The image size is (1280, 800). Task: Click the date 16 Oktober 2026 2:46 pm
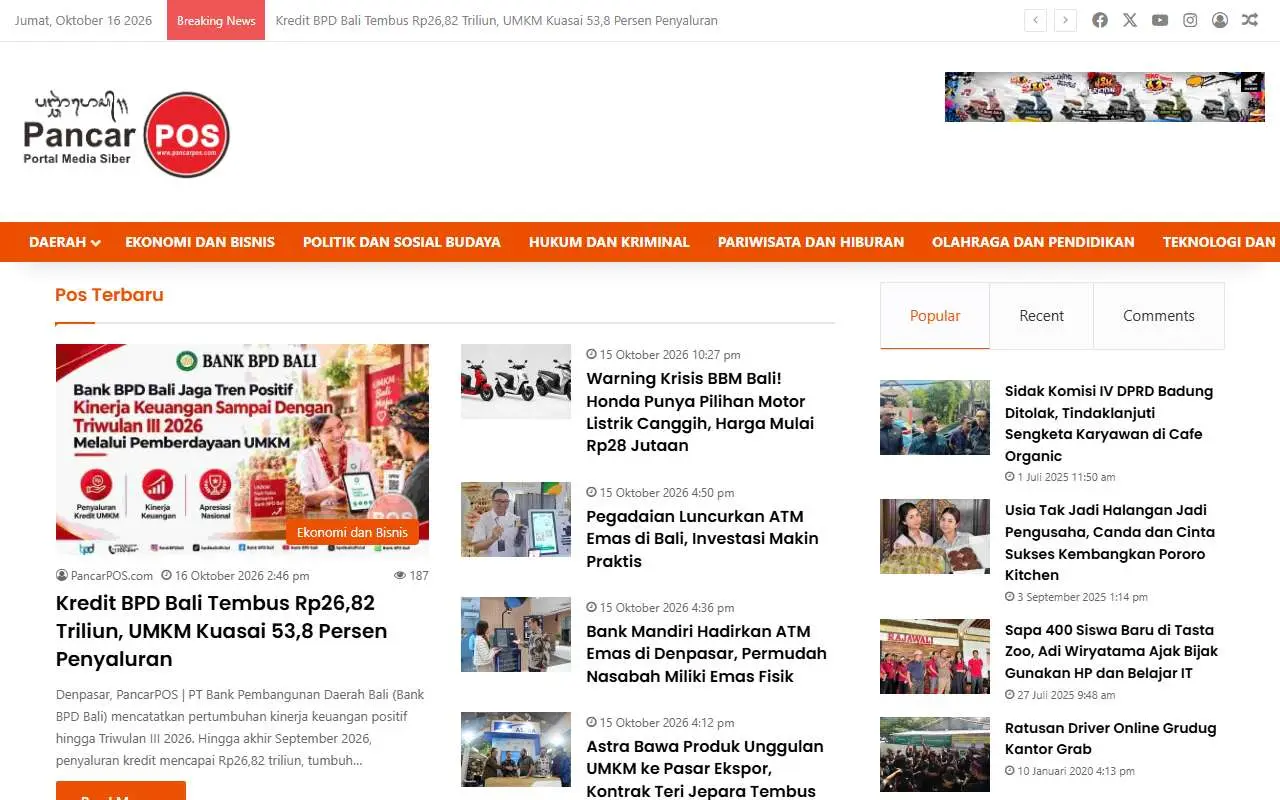point(236,575)
